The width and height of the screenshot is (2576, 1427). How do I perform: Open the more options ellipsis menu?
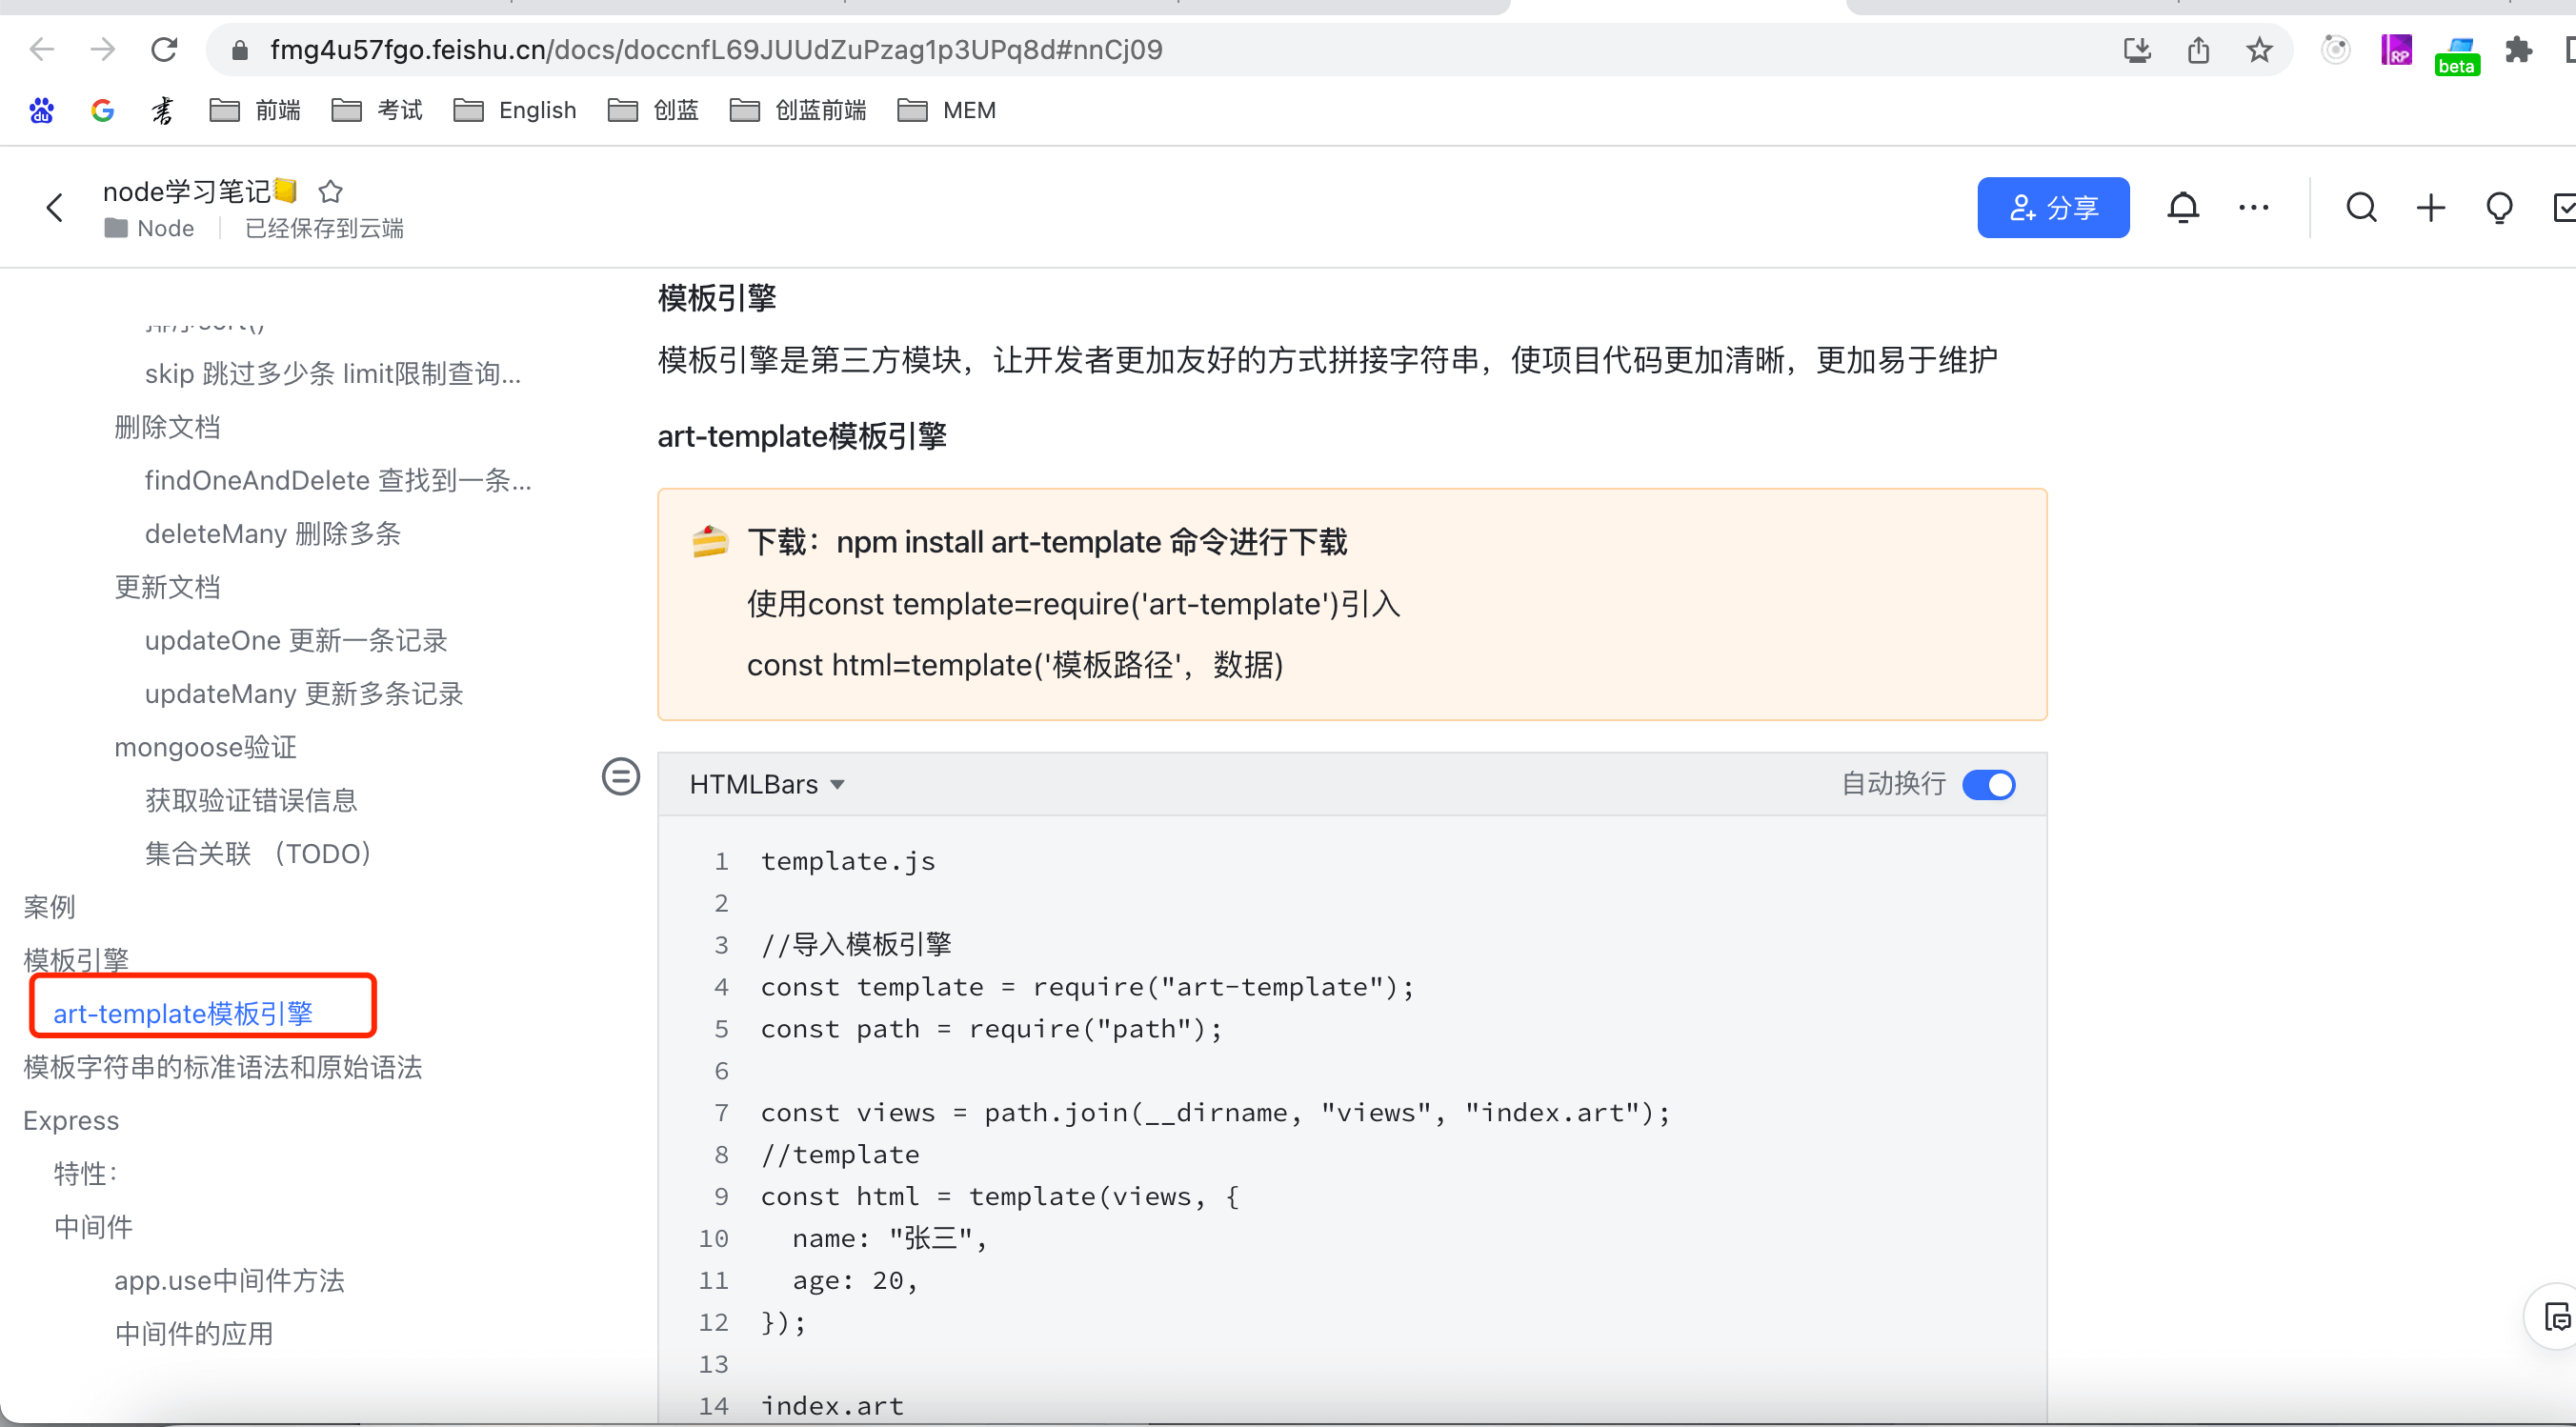(x=2253, y=207)
